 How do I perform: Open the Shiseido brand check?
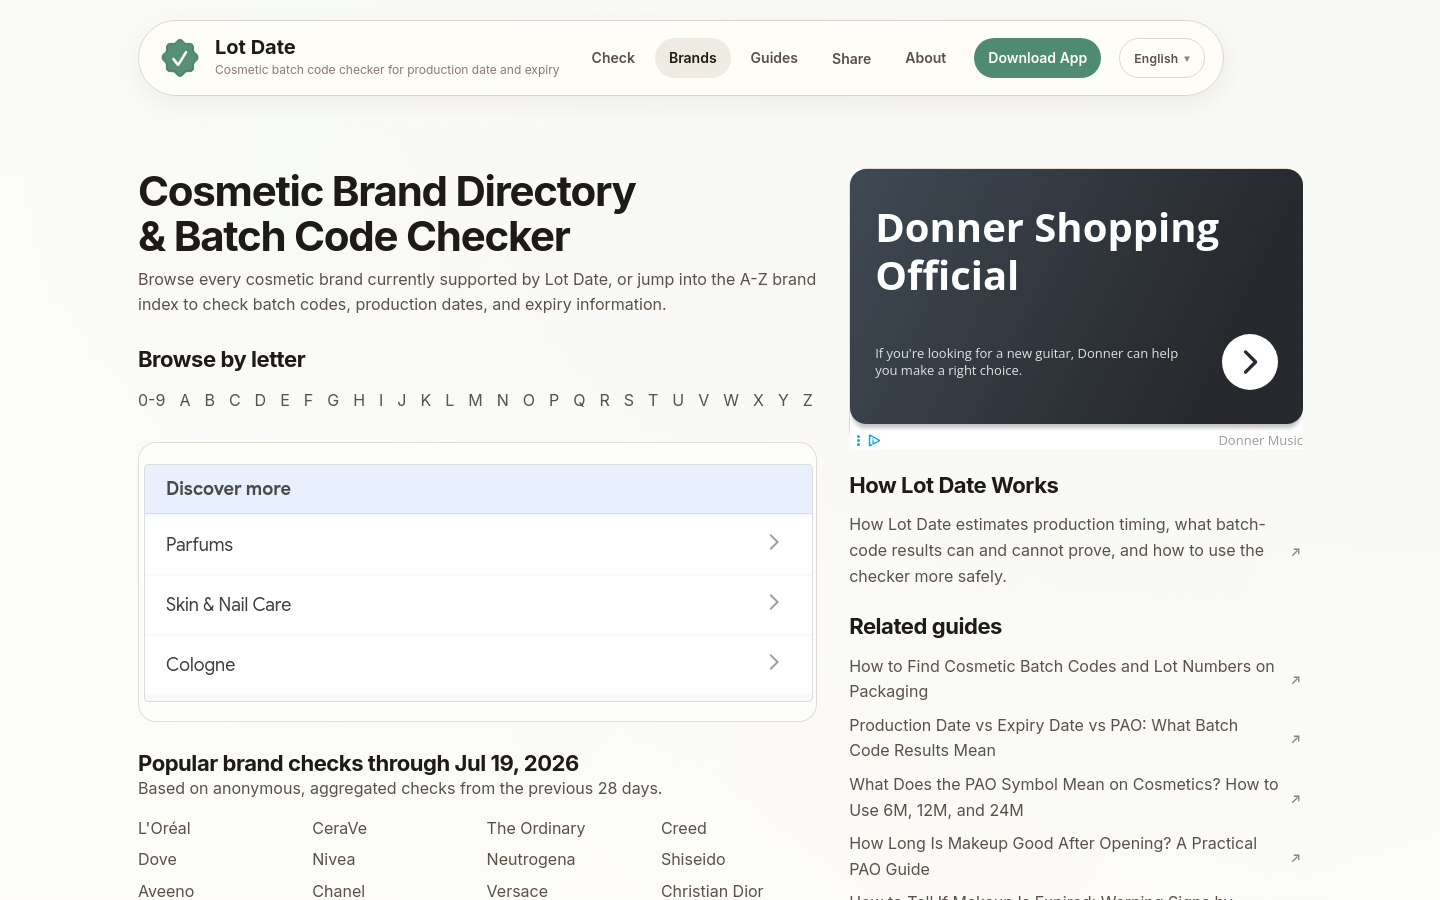click(693, 859)
